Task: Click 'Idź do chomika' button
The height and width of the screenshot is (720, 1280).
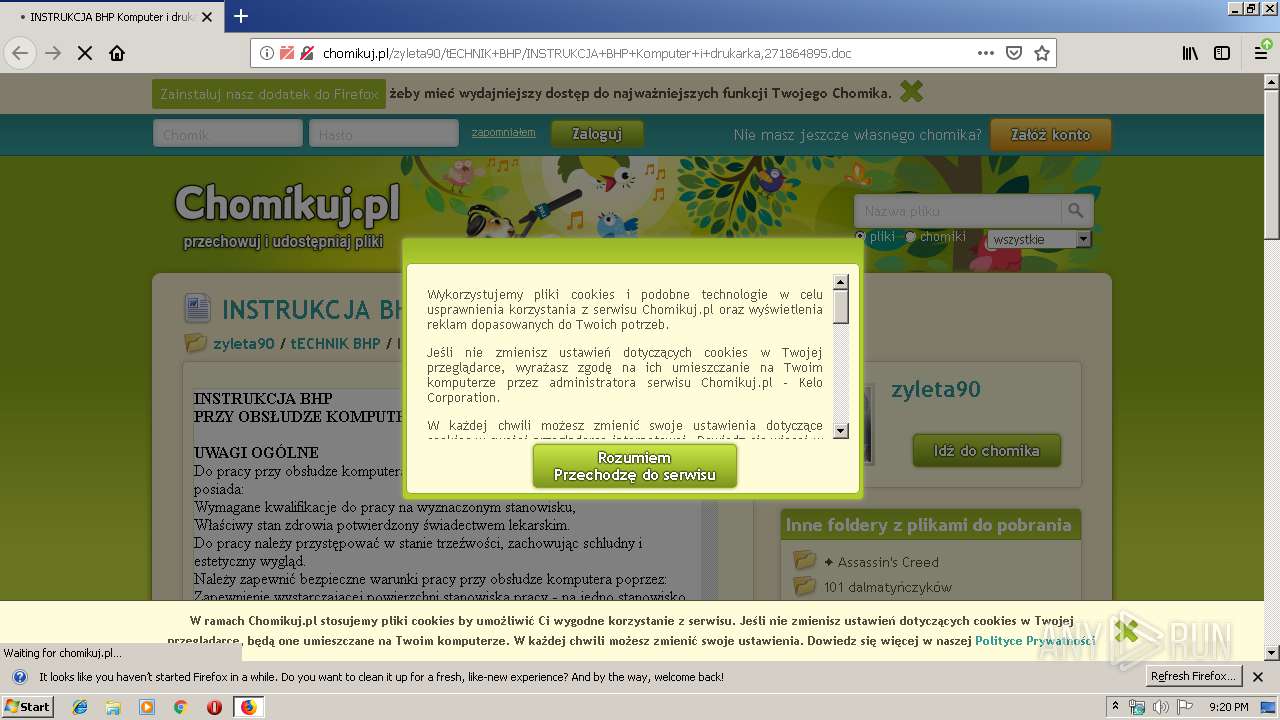Action: point(986,451)
